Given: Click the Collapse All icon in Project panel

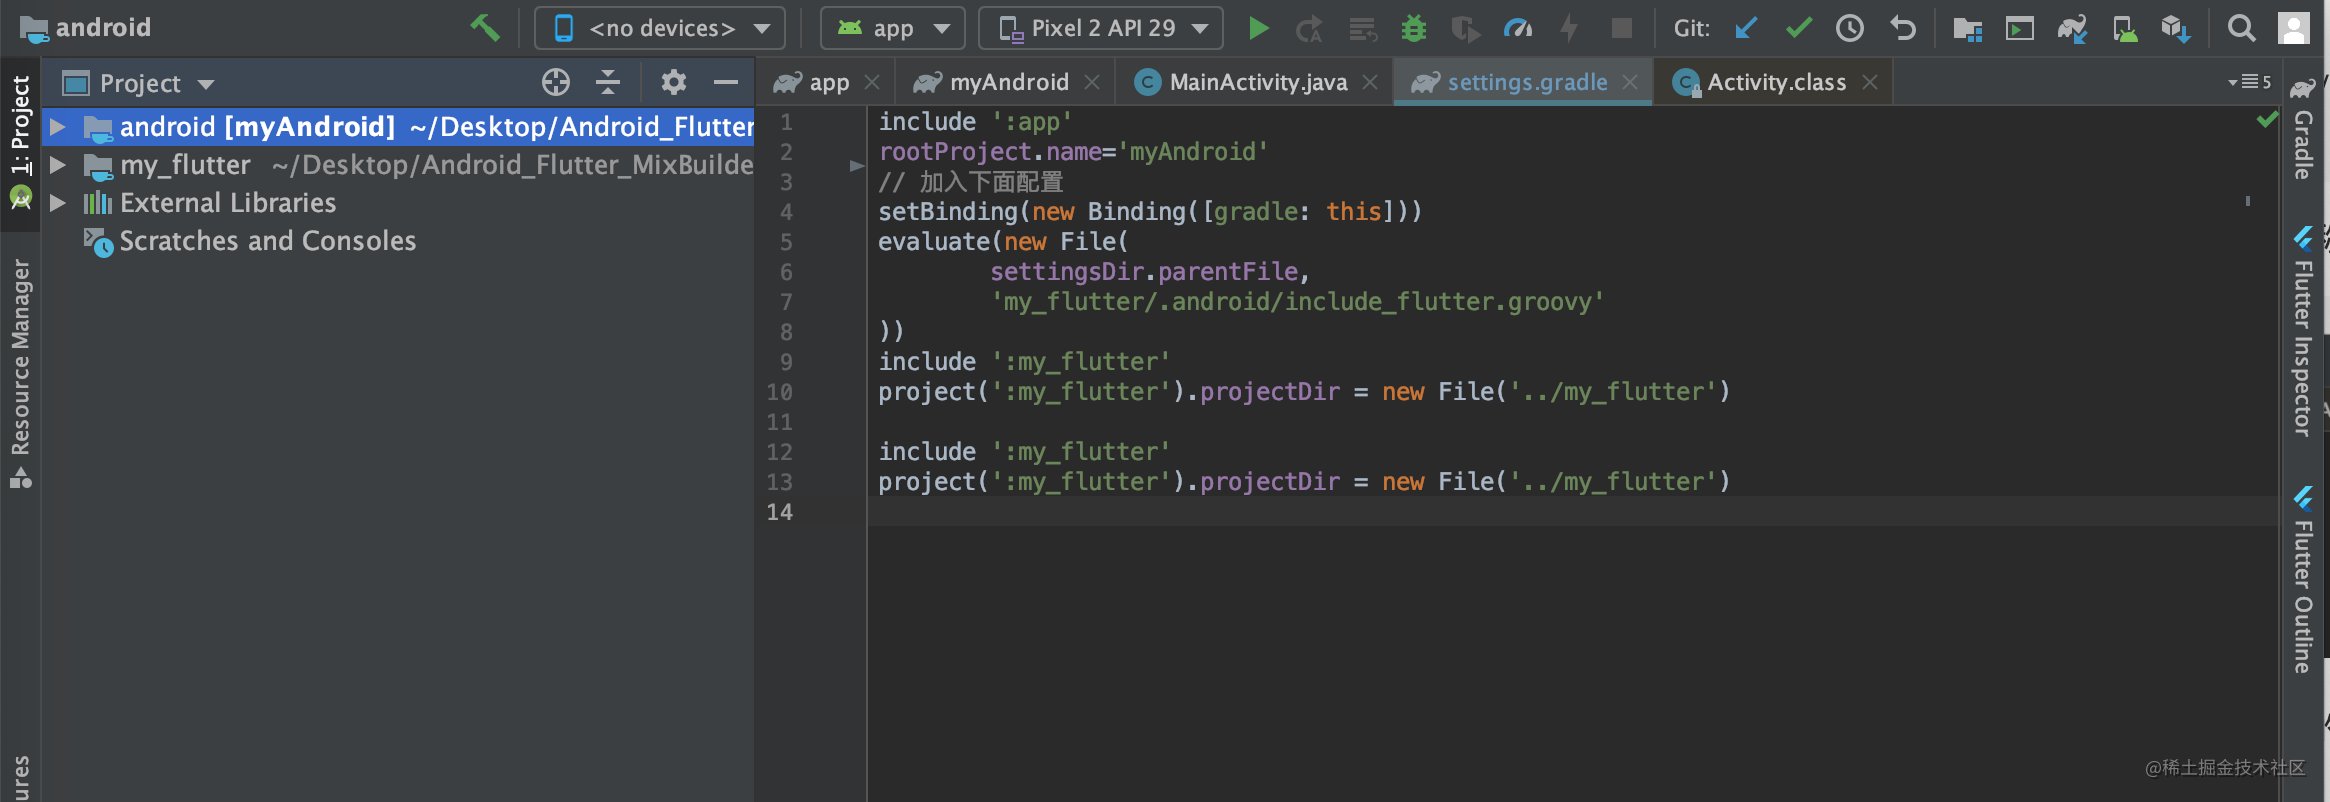Looking at the screenshot, I should click(608, 82).
